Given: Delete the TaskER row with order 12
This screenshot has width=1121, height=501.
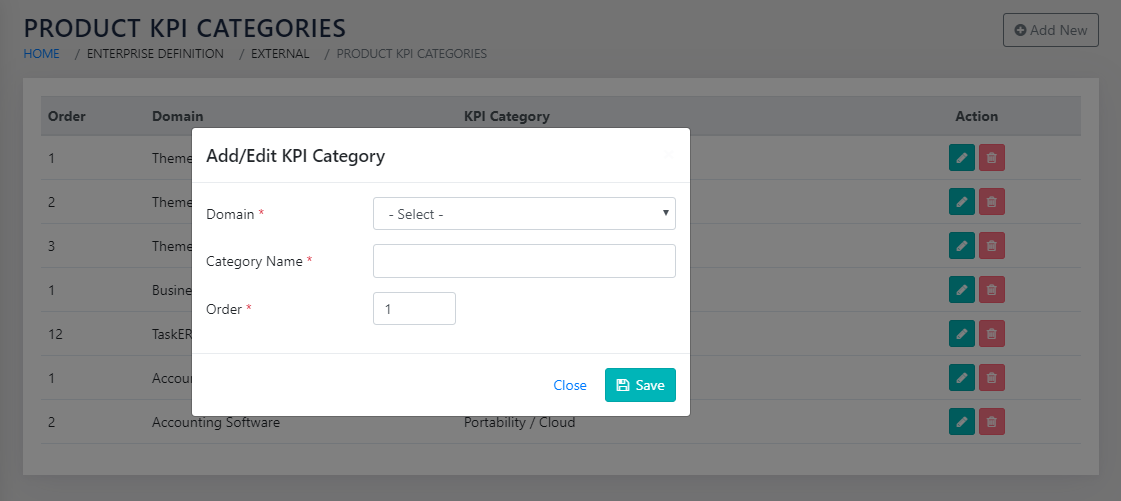Looking at the screenshot, I should (x=991, y=334).
